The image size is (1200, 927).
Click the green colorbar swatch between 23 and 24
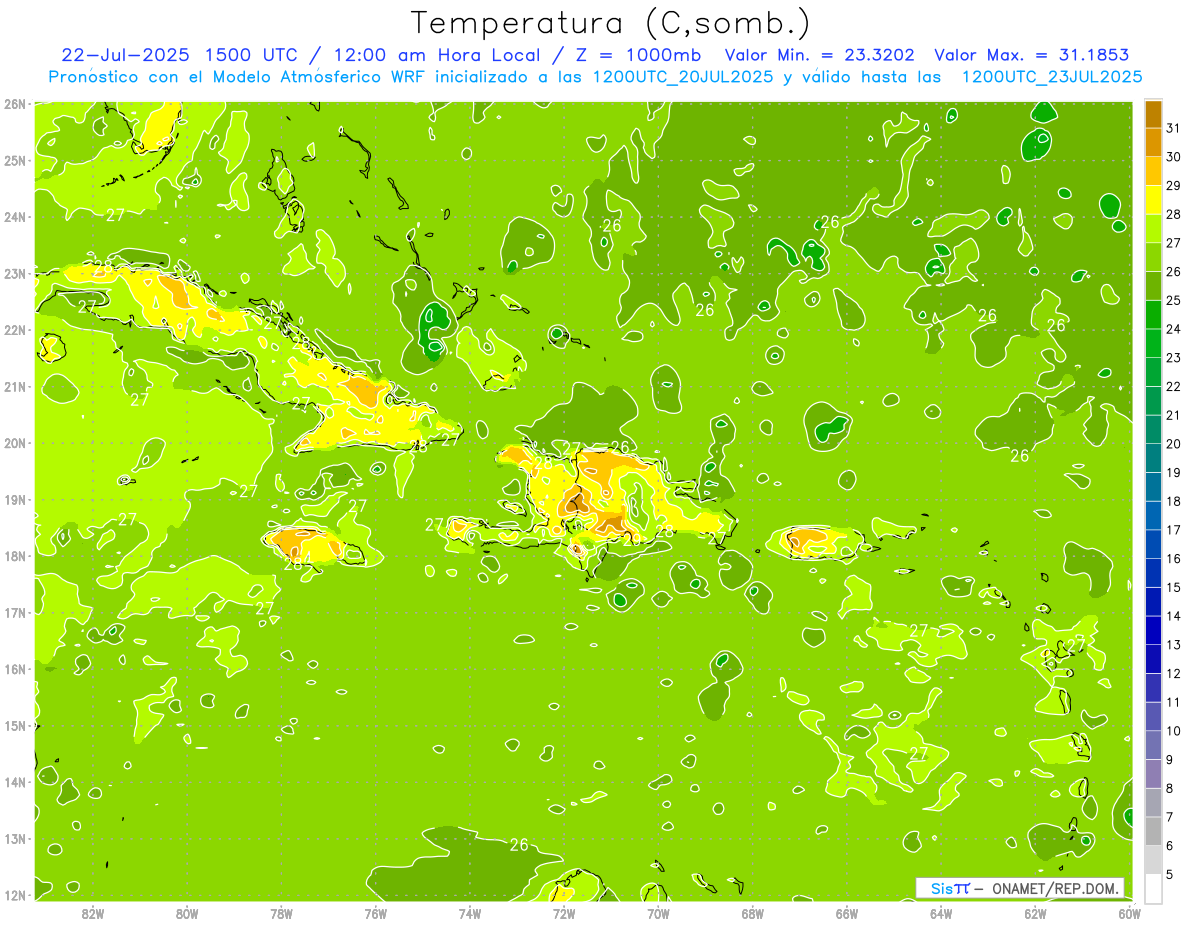click(1153, 343)
